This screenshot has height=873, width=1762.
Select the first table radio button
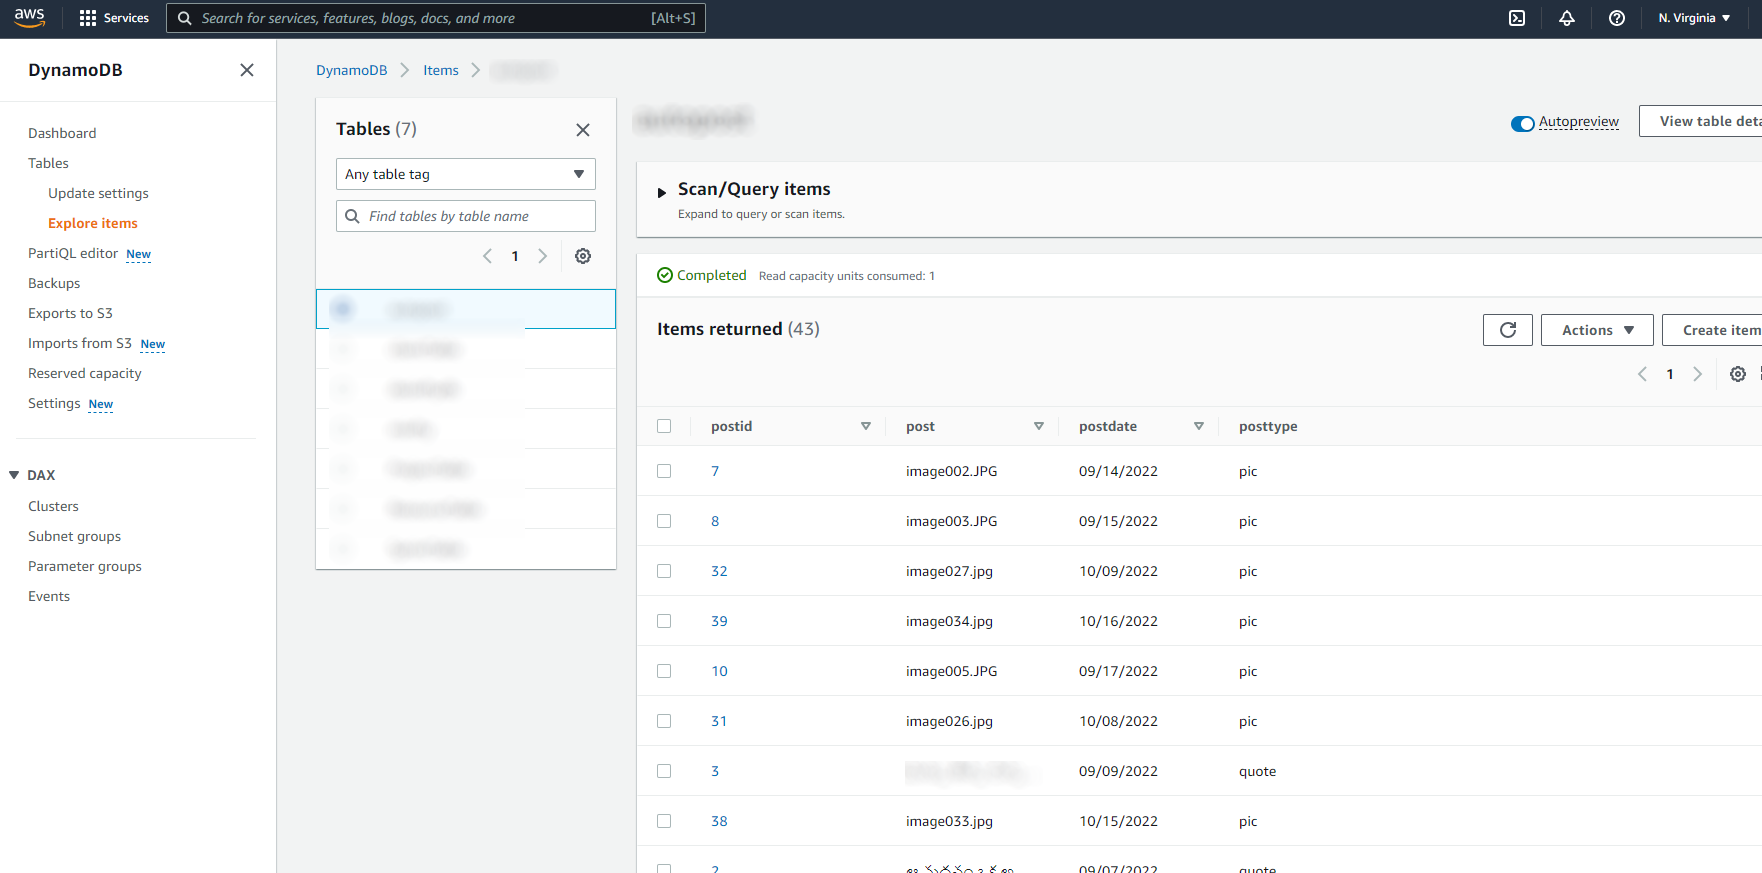tap(342, 309)
